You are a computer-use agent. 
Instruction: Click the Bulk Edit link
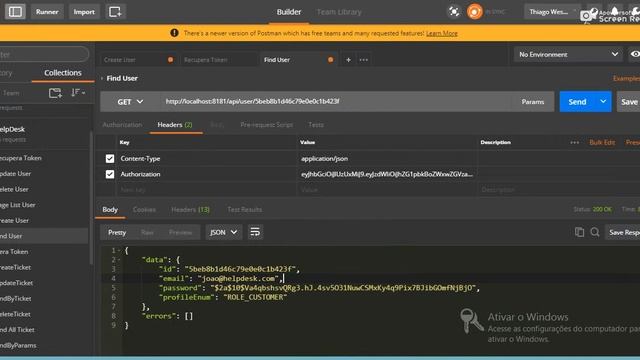pos(602,142)
